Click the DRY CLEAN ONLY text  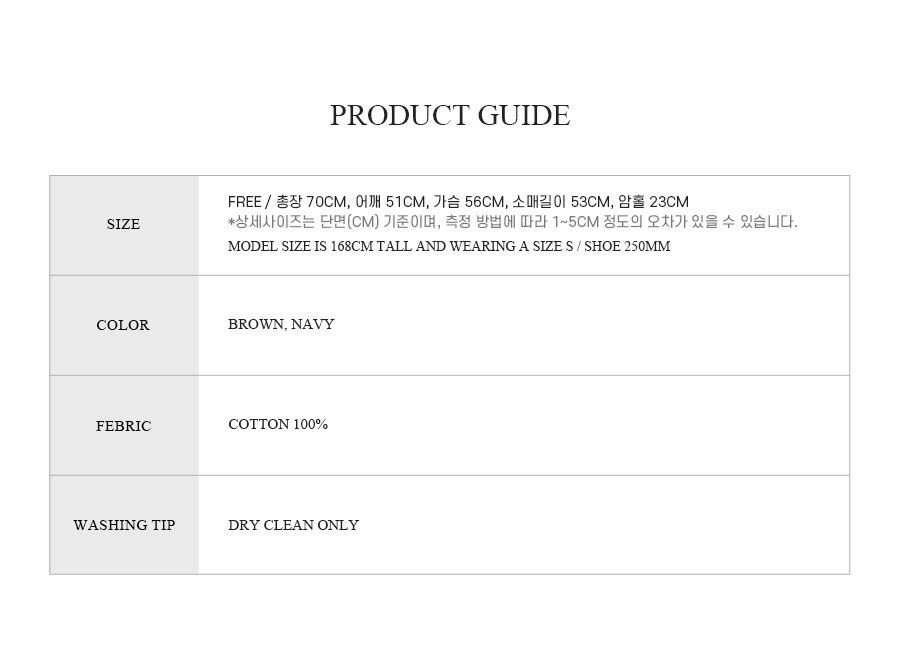(x=293, y=525)
